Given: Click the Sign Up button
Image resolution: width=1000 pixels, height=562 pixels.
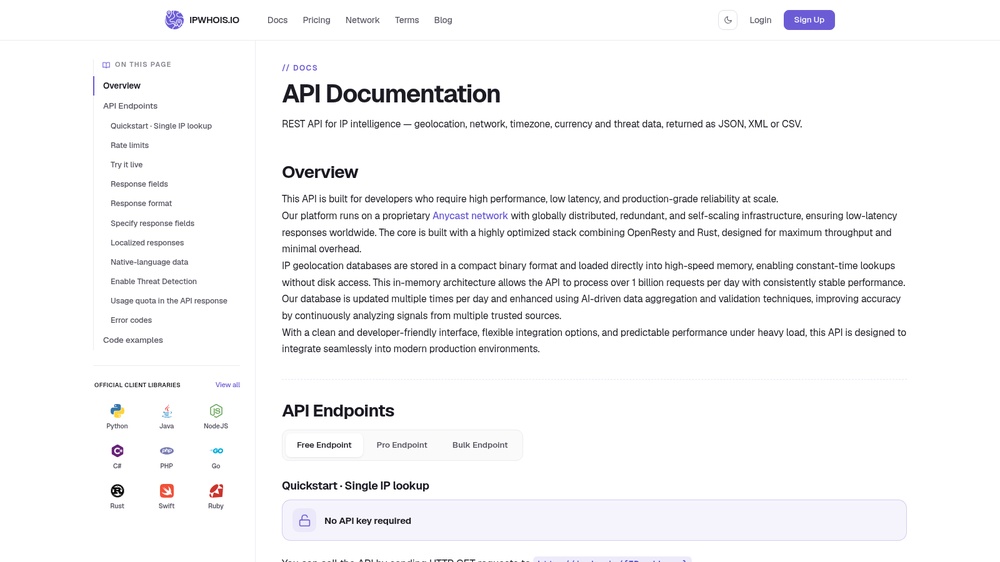Looking at the screenshot, I should (x=809, y=20).
